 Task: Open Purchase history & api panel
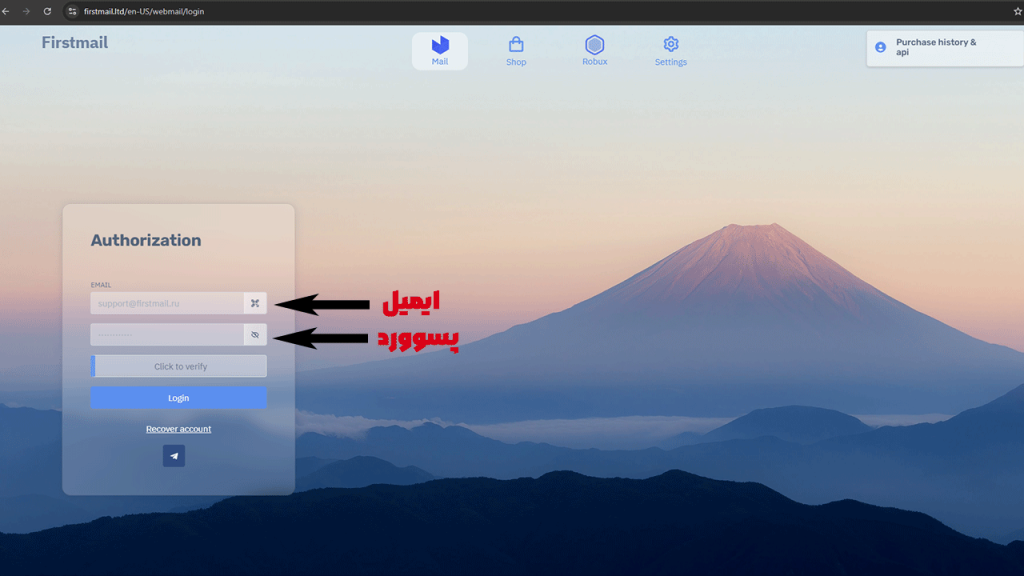click(936, 47)
